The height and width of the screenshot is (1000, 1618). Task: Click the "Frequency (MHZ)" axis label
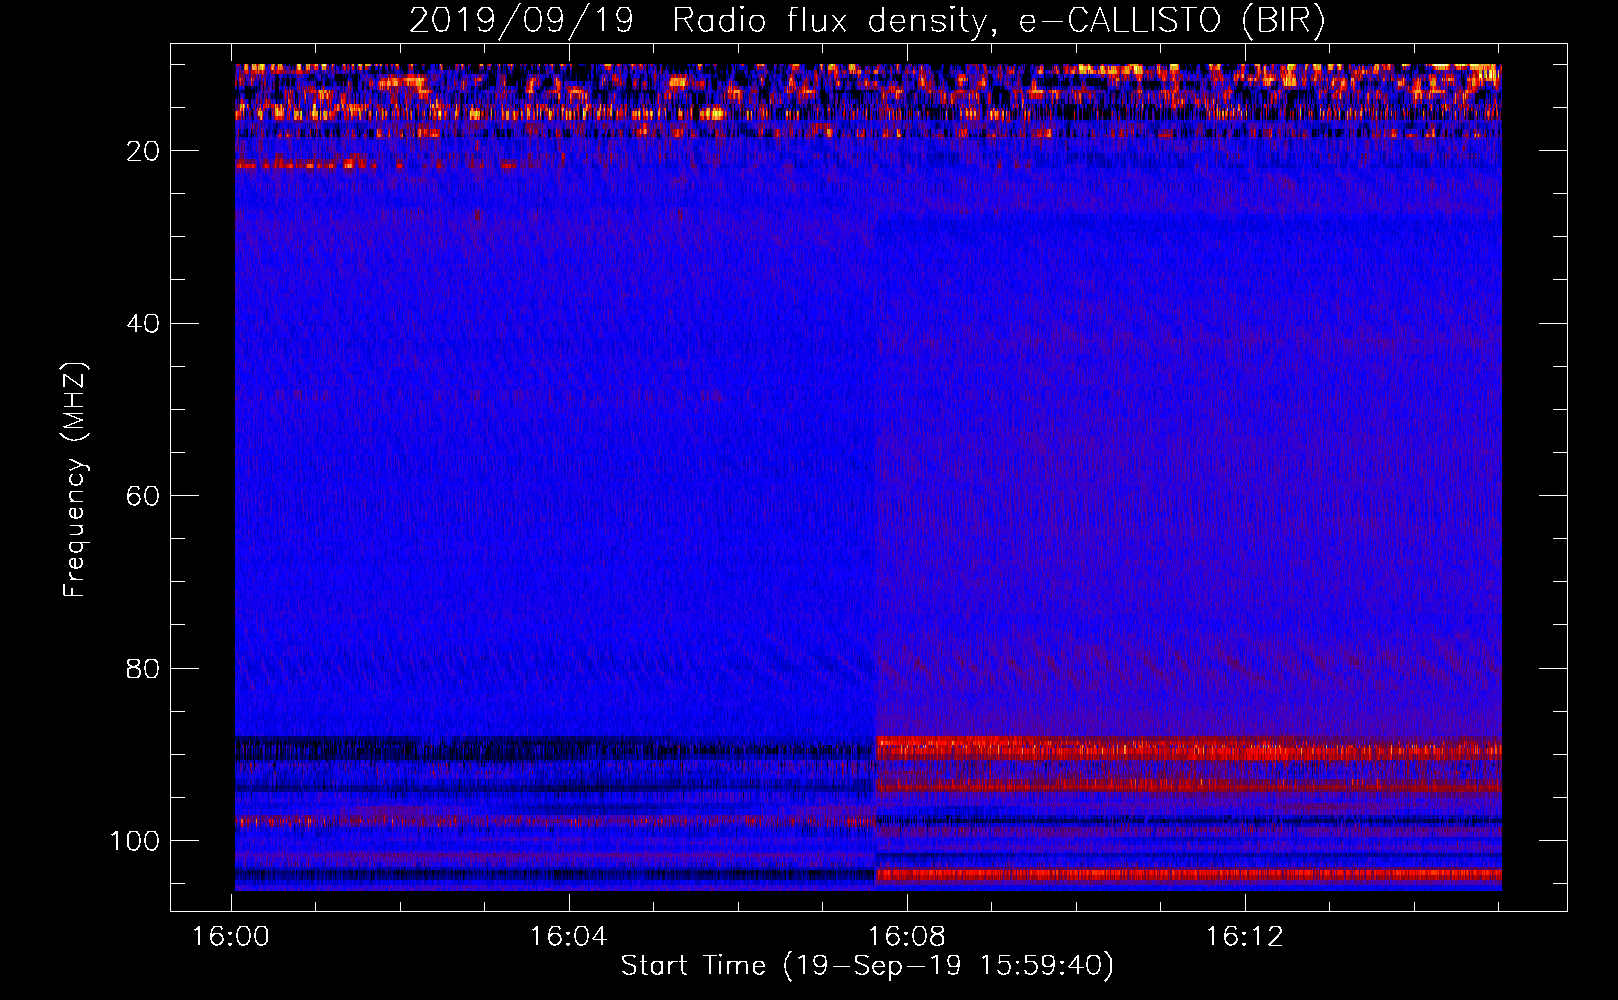(x=75, y=480)
